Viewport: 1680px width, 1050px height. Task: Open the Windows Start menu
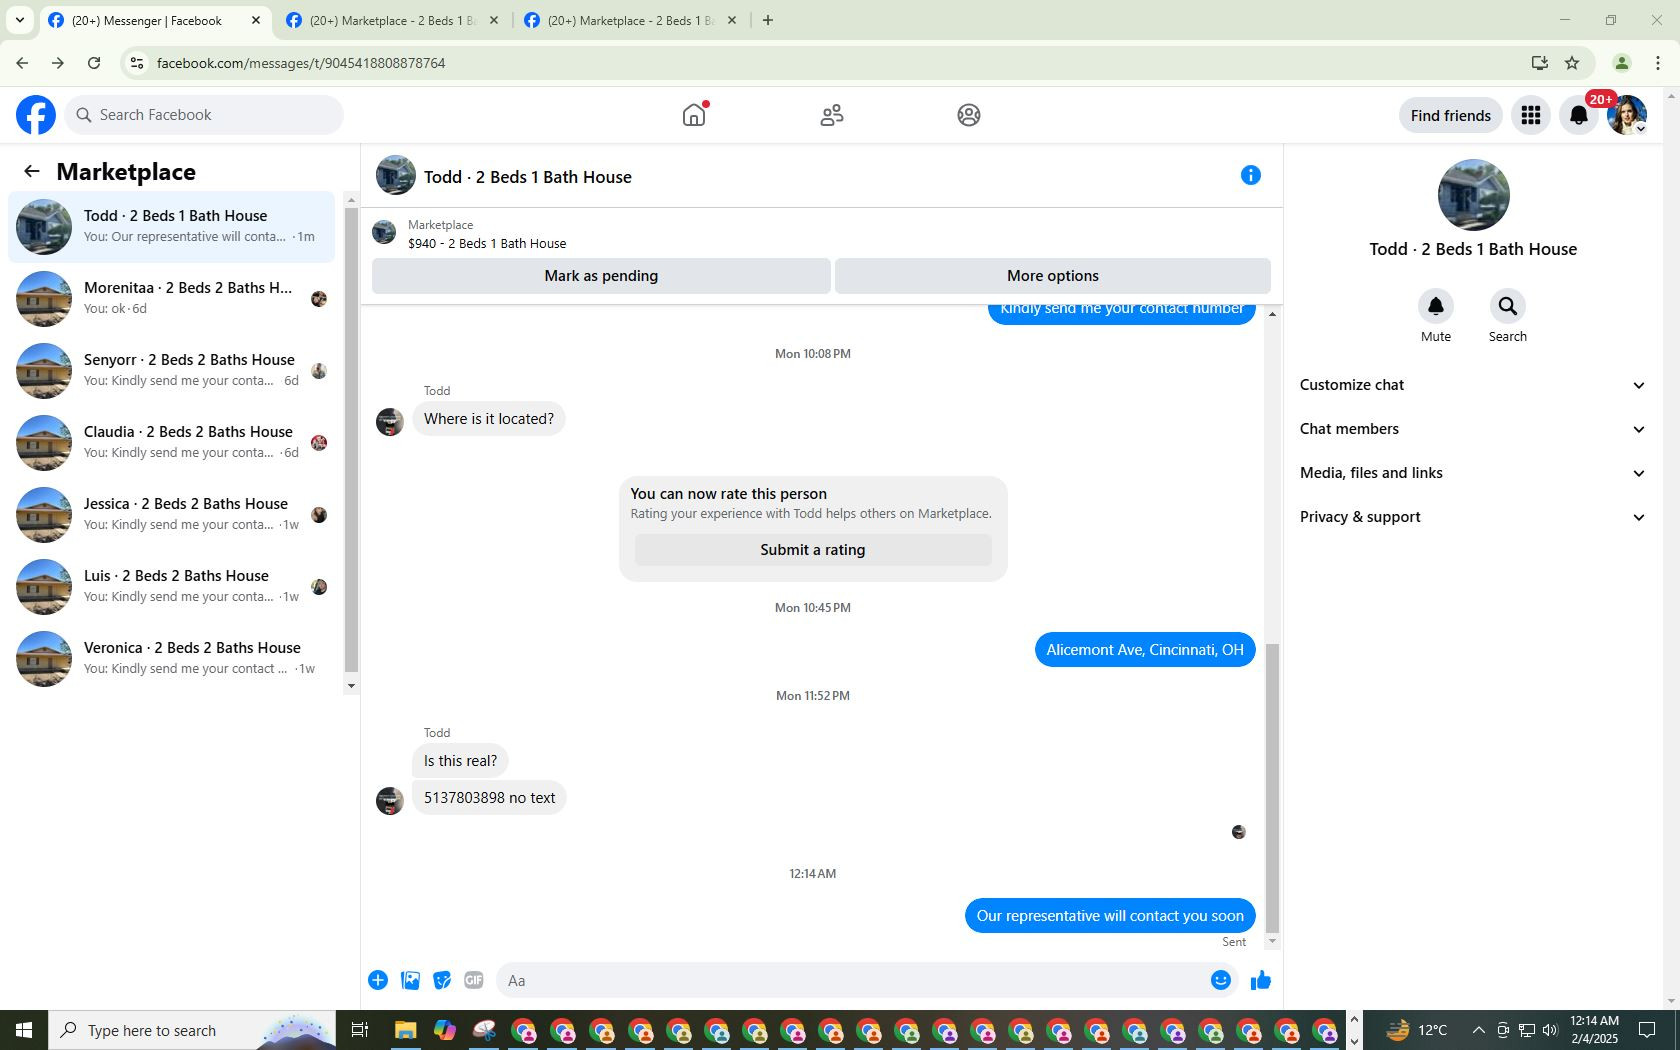coord(24,1030)
